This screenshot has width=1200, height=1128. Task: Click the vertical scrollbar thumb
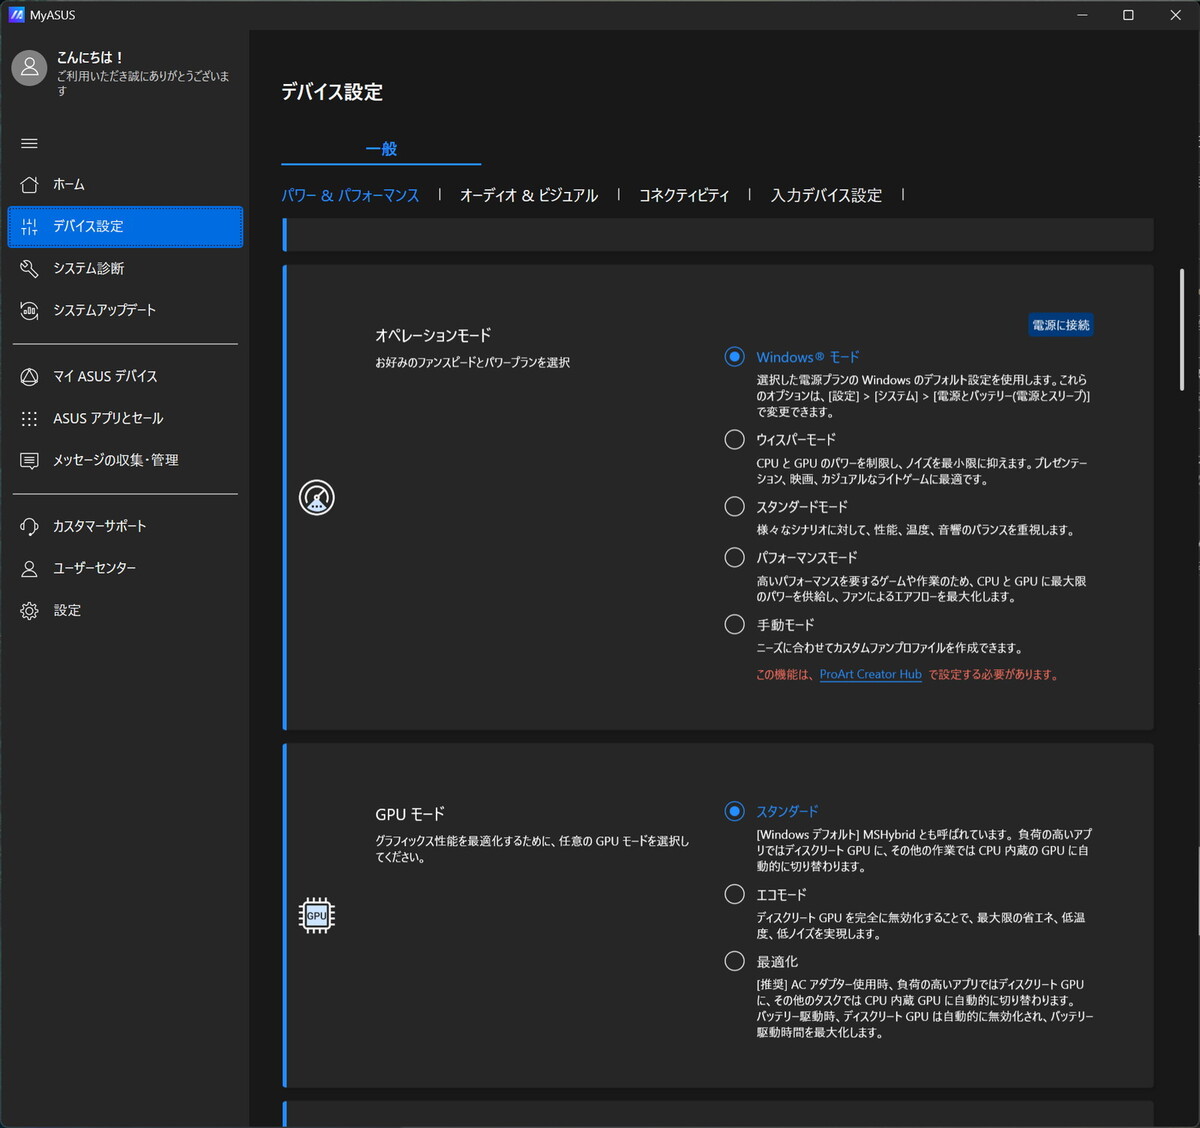(1182, 329)
